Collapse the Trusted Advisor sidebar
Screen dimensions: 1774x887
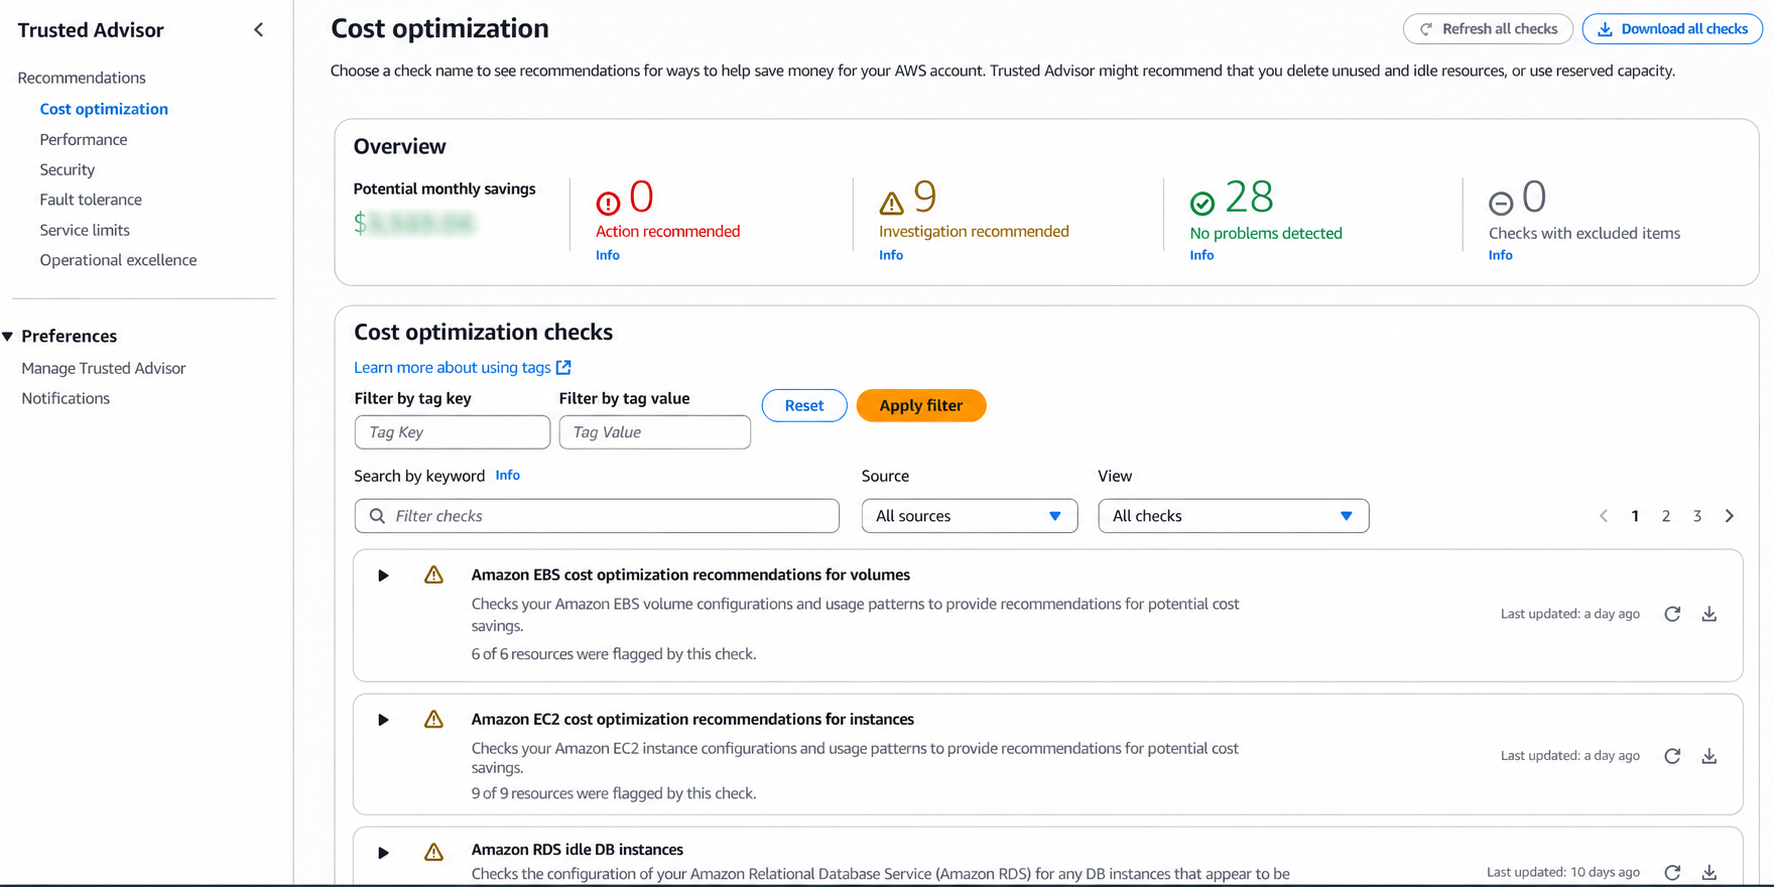(259, 30)
